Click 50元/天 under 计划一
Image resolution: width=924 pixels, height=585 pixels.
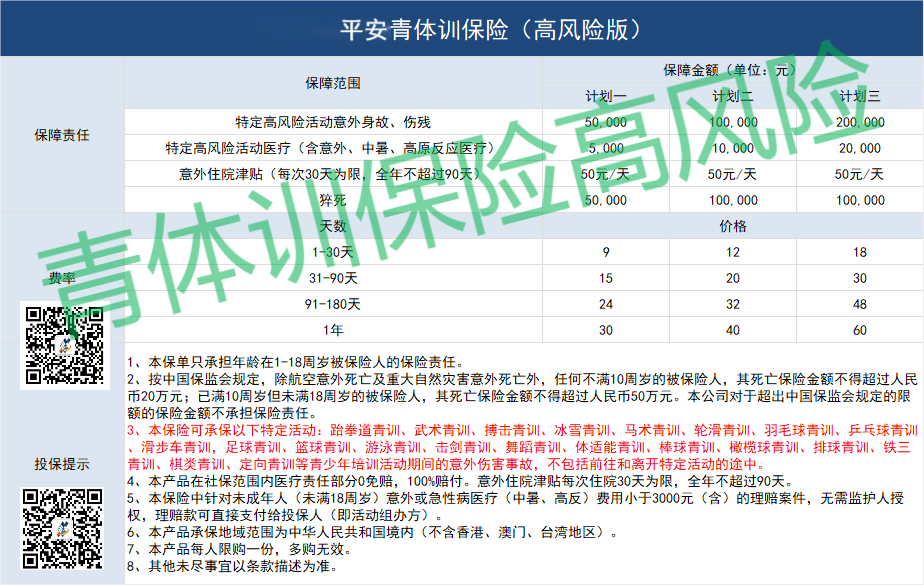click(606, 174)
